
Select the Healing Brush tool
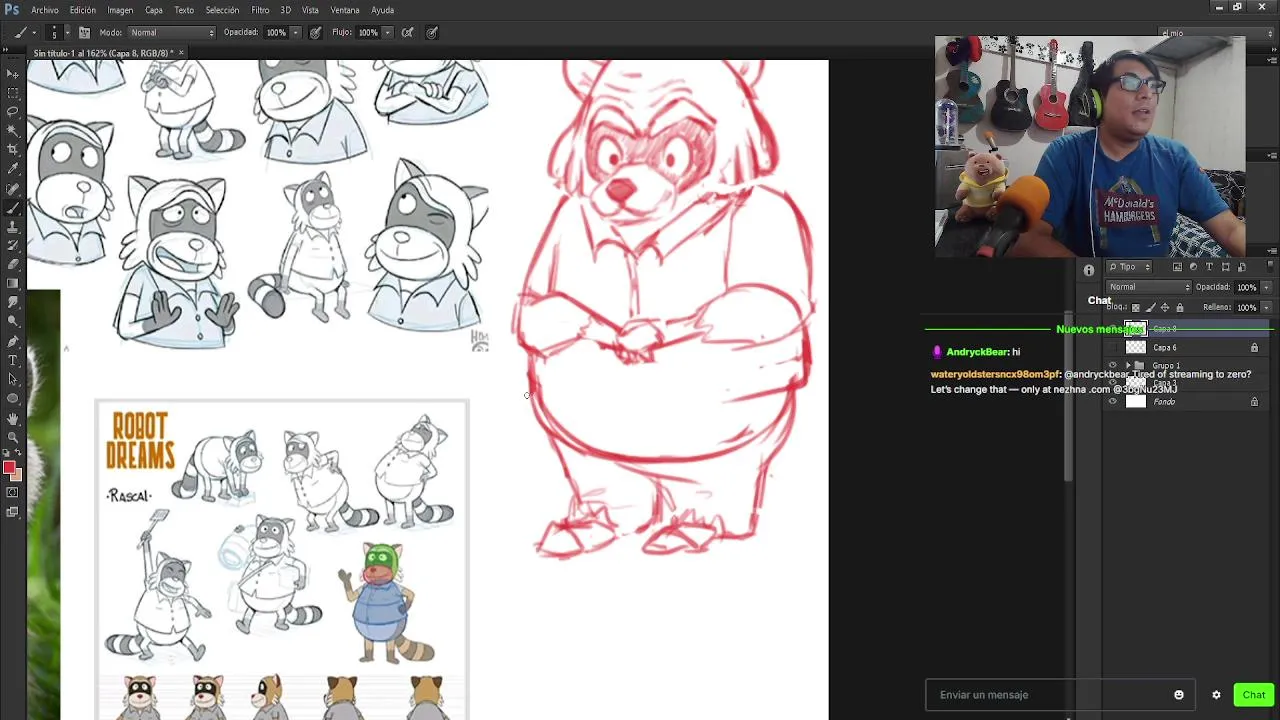pos(12,188)
